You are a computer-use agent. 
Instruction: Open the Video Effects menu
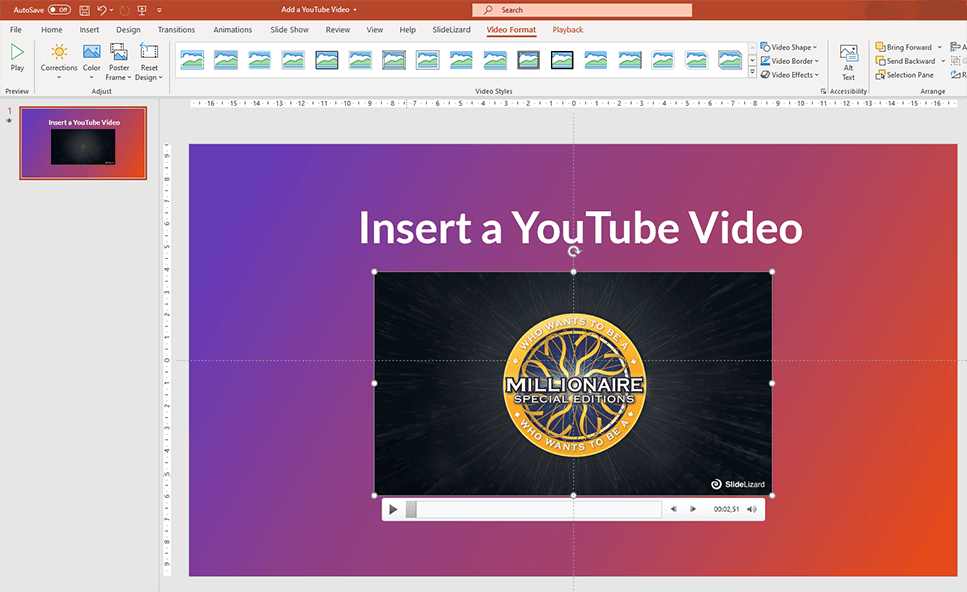coord(789,74)
